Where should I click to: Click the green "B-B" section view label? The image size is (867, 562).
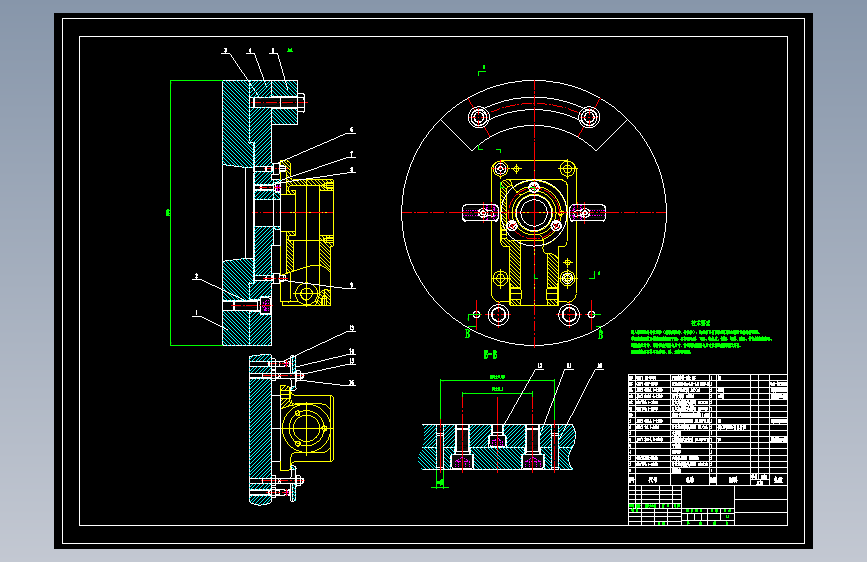(490, 355)
